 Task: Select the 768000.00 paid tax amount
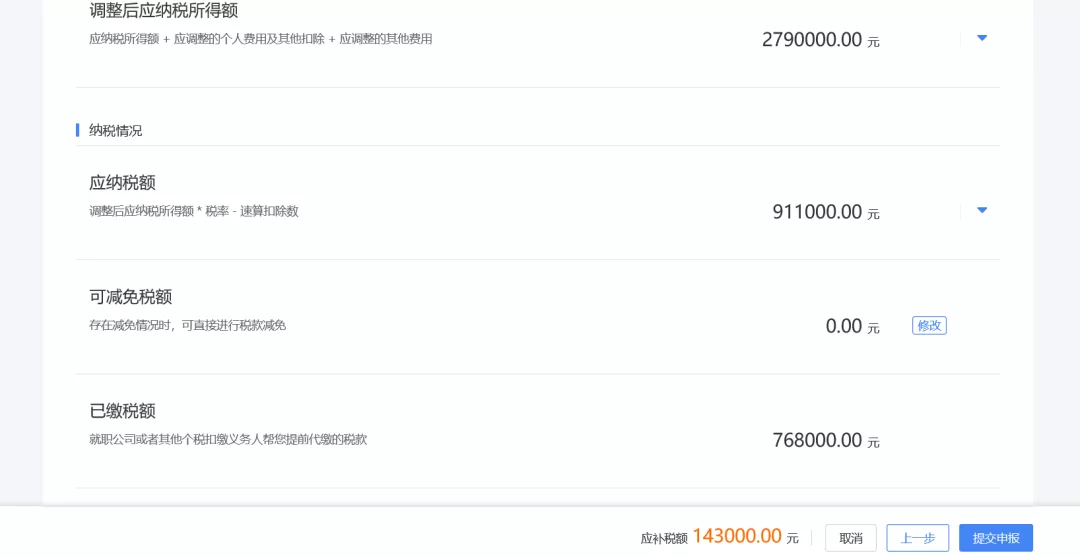(816, 440)
